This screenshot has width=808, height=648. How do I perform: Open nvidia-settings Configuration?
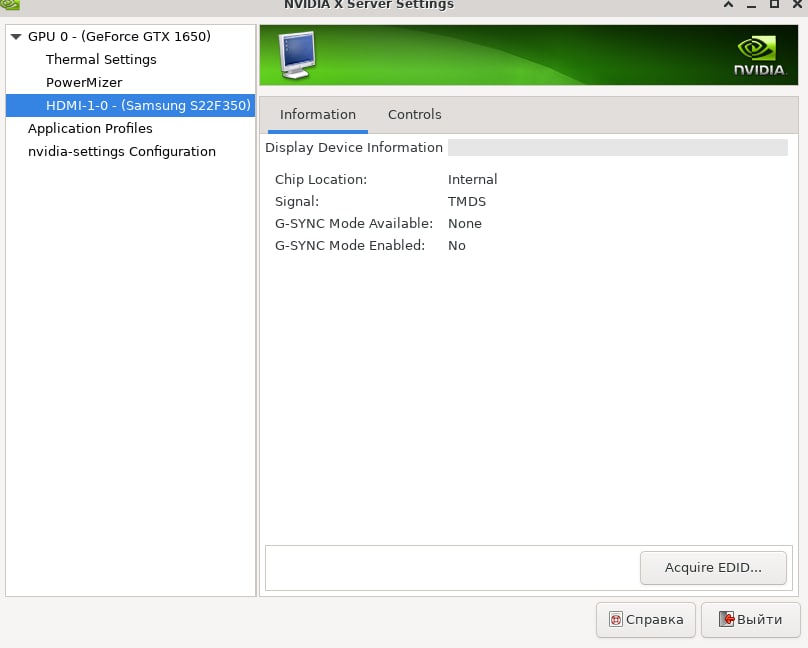click(122, 151)
